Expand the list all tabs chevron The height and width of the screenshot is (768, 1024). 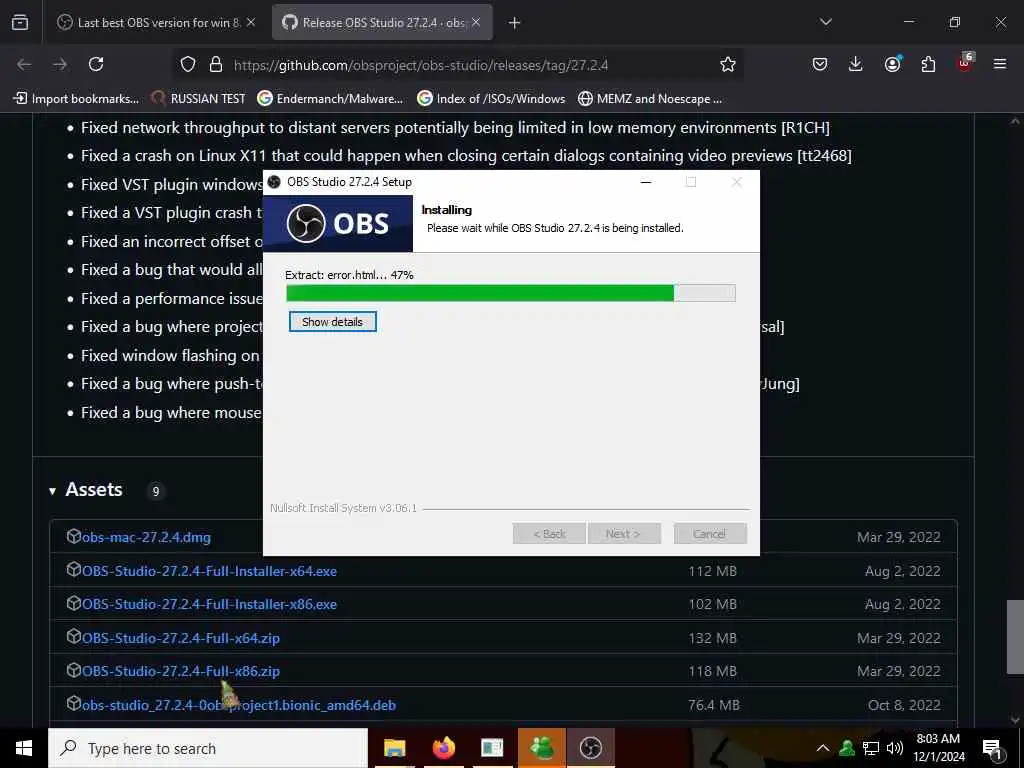825,22
